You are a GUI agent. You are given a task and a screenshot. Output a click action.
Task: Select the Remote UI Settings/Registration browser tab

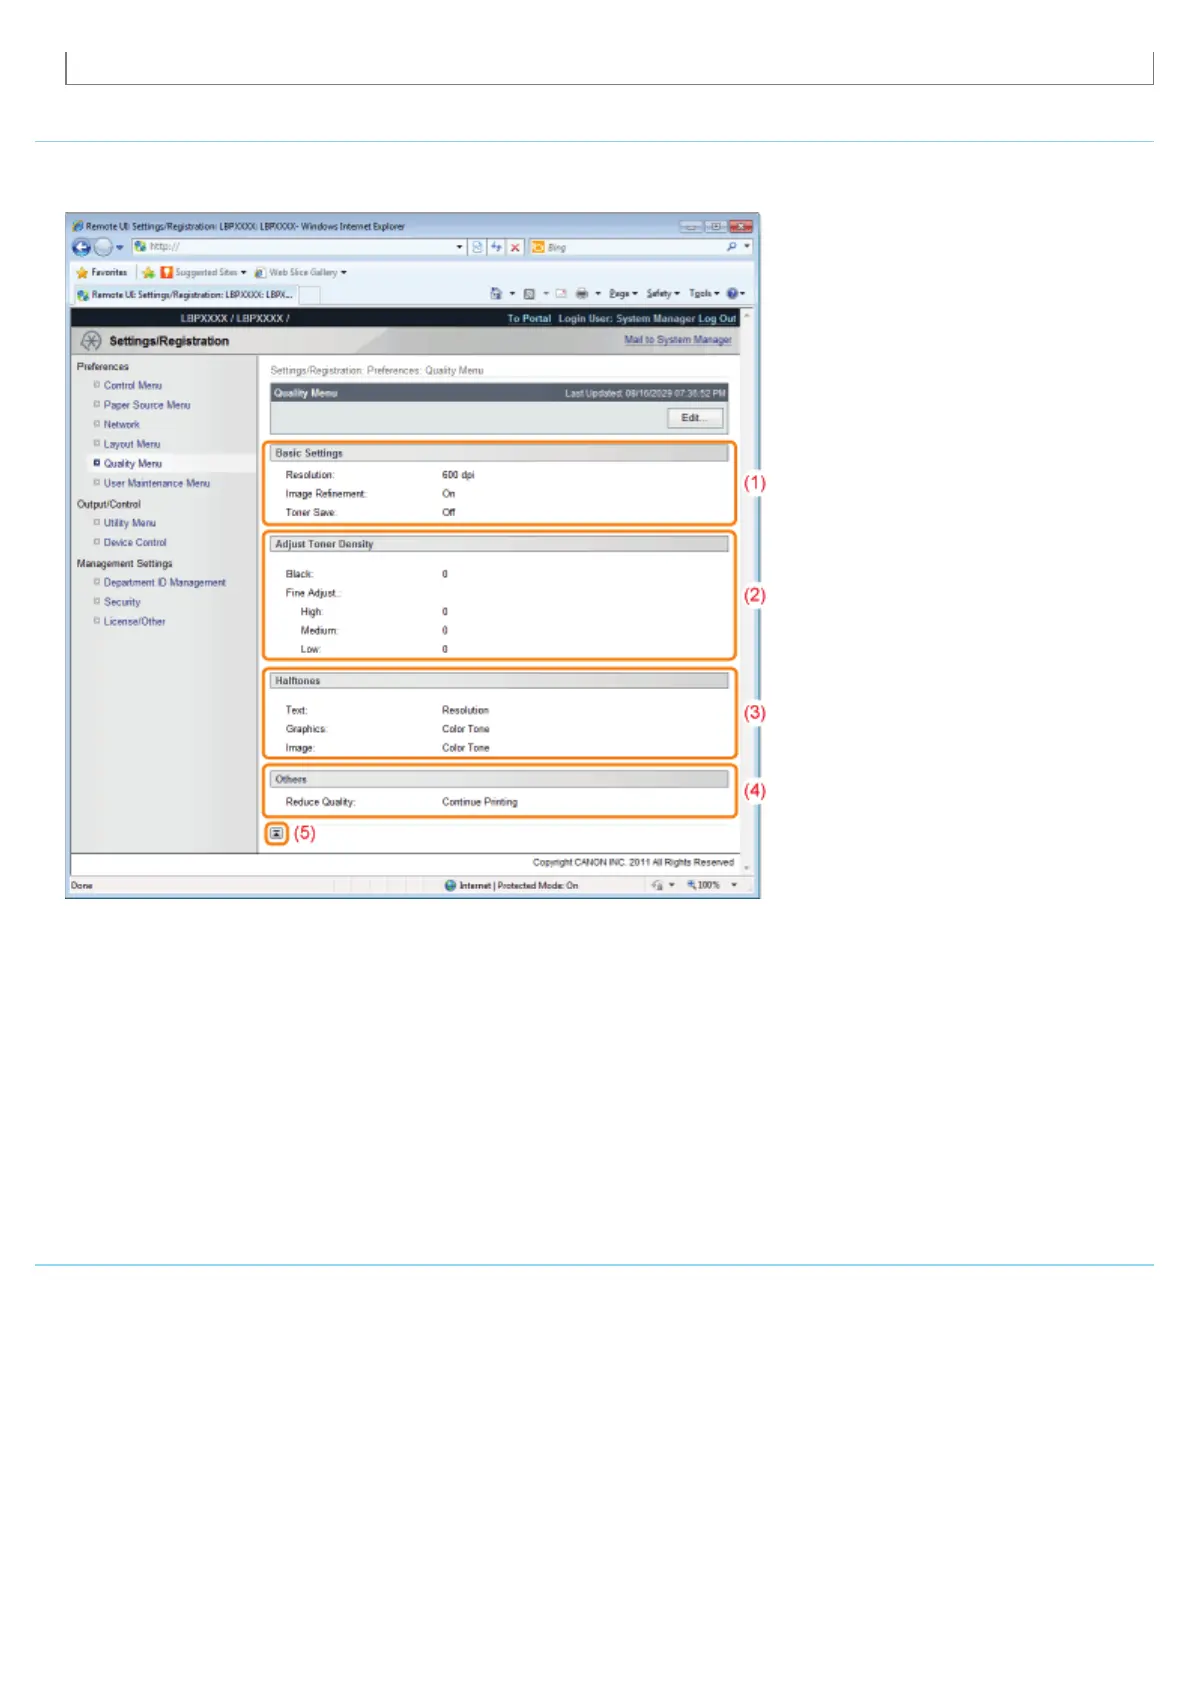pyautogui.click(x=185, y=295)
